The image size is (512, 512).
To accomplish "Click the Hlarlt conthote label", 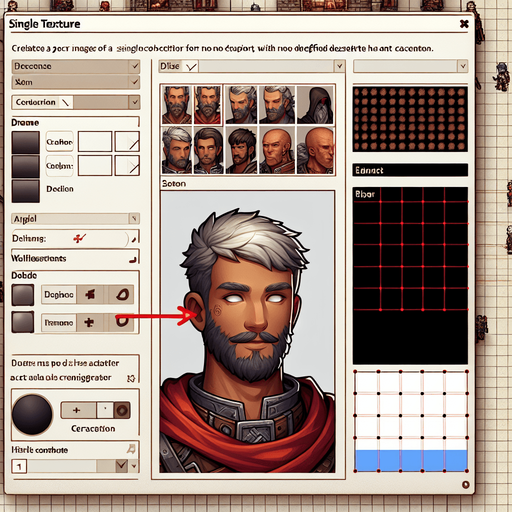I will click(39, 450).
